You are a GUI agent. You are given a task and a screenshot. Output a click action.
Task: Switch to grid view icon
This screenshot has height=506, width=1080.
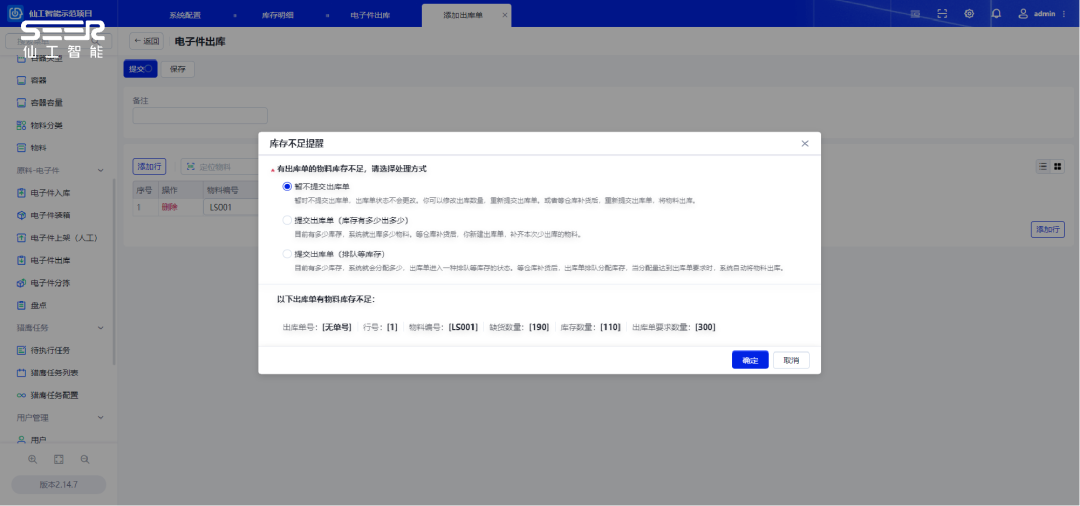[1057, 166]
